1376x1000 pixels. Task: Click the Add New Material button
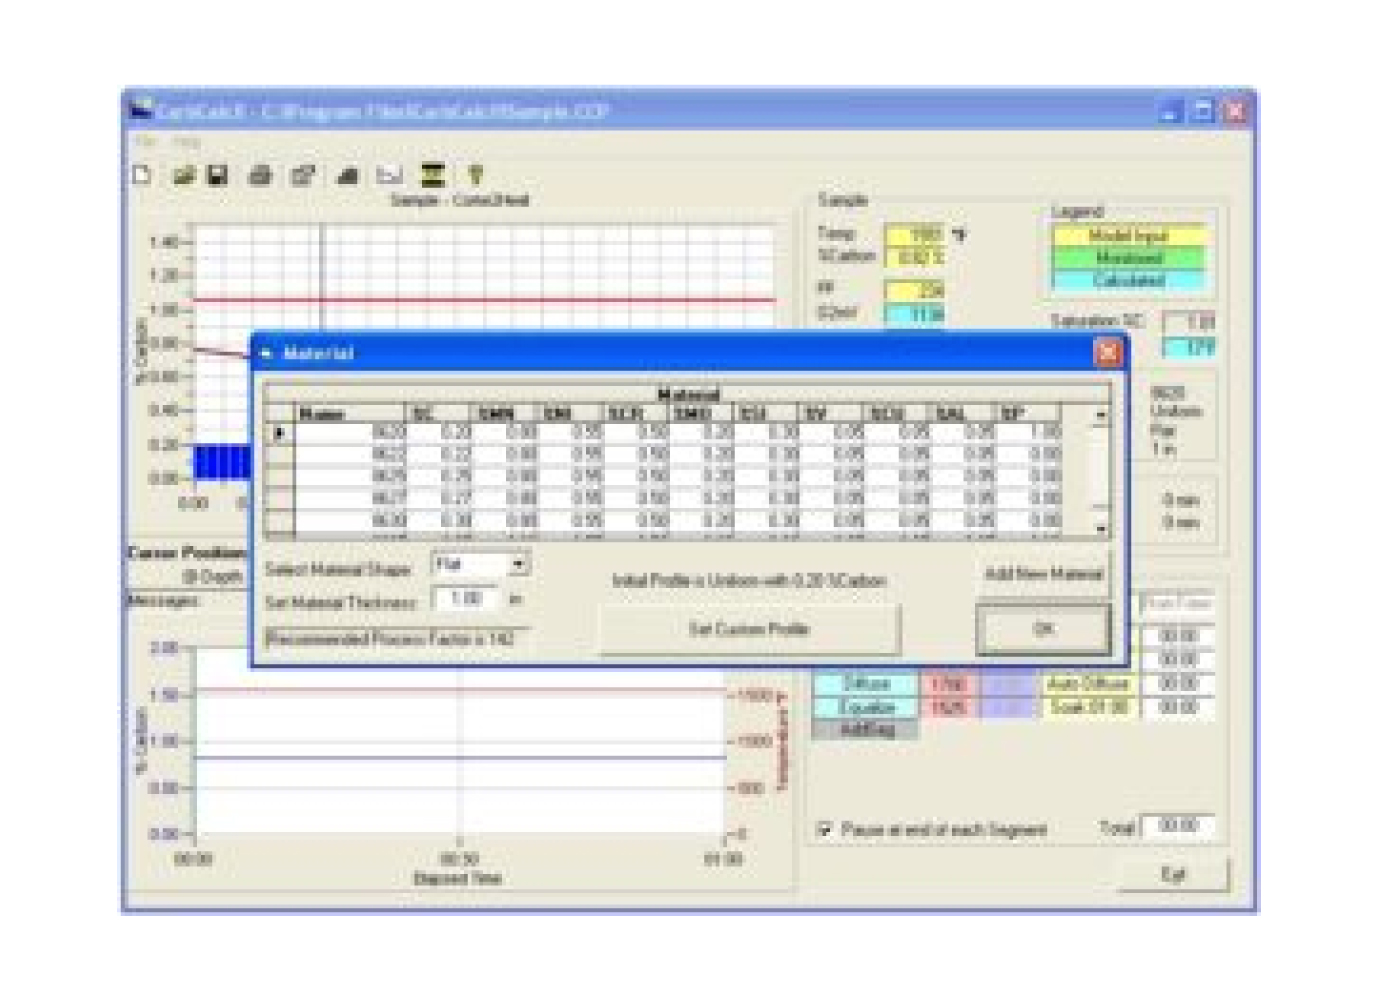tap(1043, 574)
